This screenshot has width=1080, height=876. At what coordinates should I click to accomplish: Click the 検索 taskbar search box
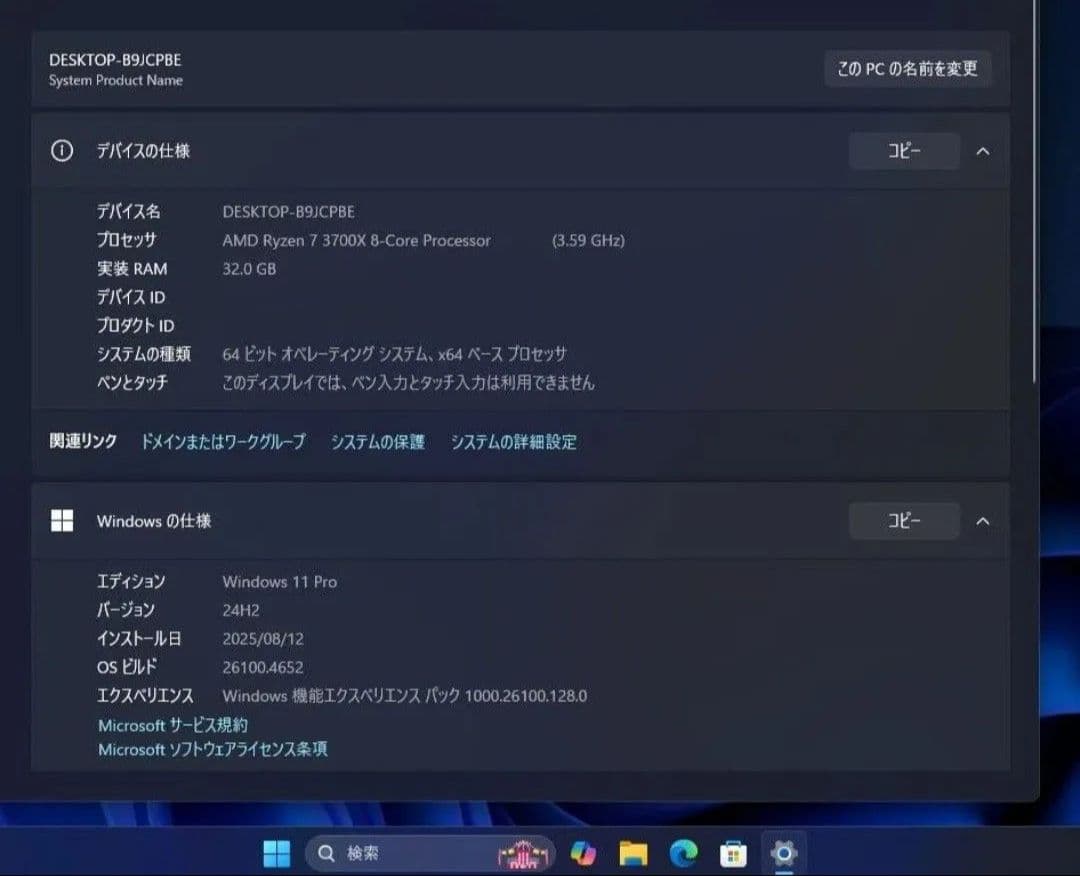pyautogui.click(x=430, y=854)
